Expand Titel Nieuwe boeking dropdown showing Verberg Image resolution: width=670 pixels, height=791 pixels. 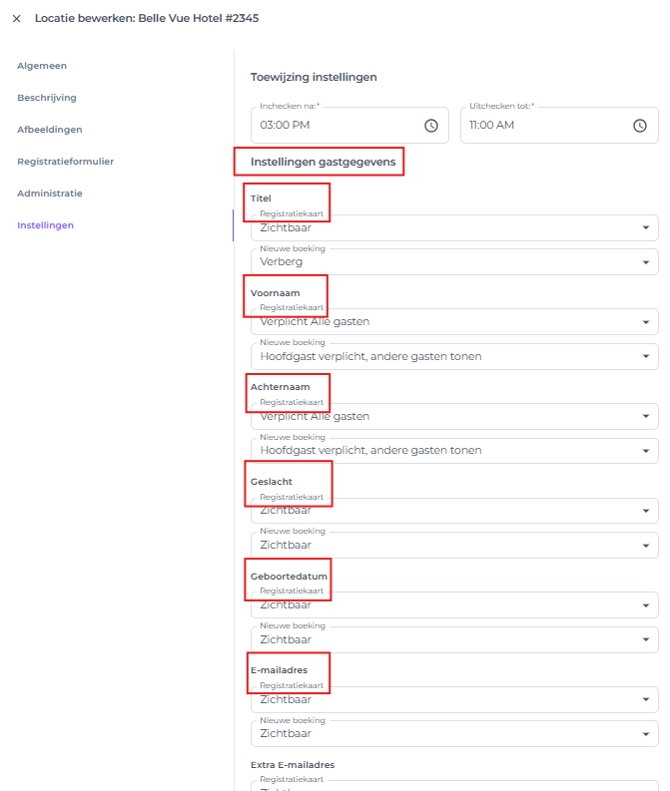coord(454,262)
